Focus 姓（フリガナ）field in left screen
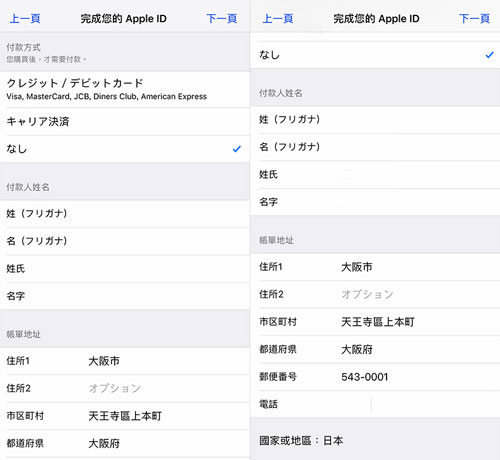Image resolution: width=500 pixels, height=460 pixels. click(x=125, y=214)
